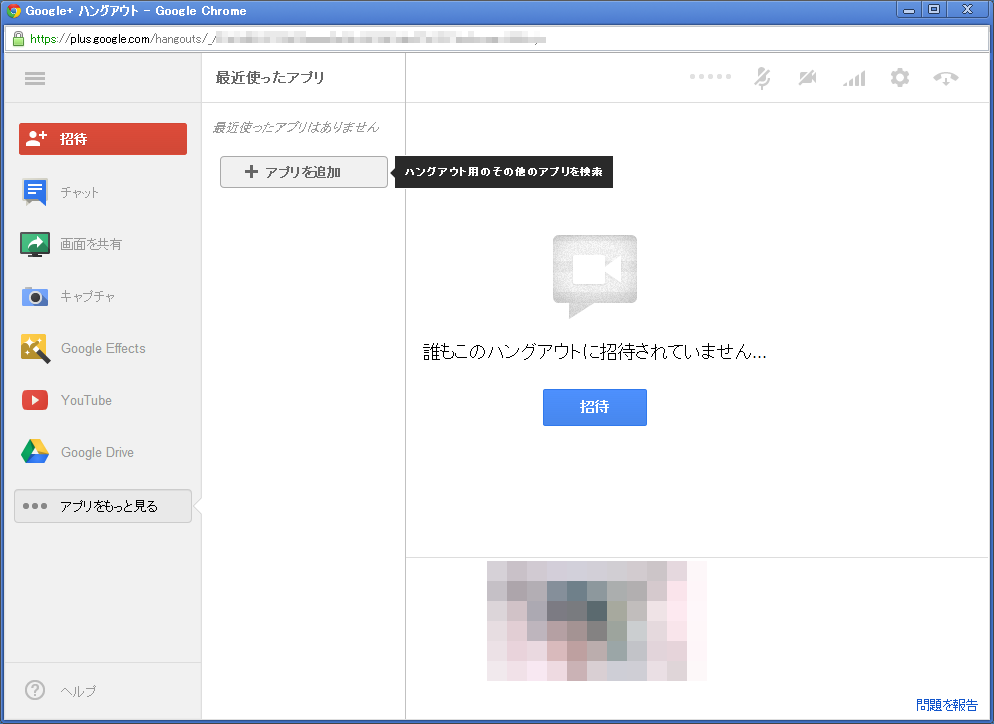Select the self-view video thumbnail
The image size is (994, 724).
click(x=596, y=620)
